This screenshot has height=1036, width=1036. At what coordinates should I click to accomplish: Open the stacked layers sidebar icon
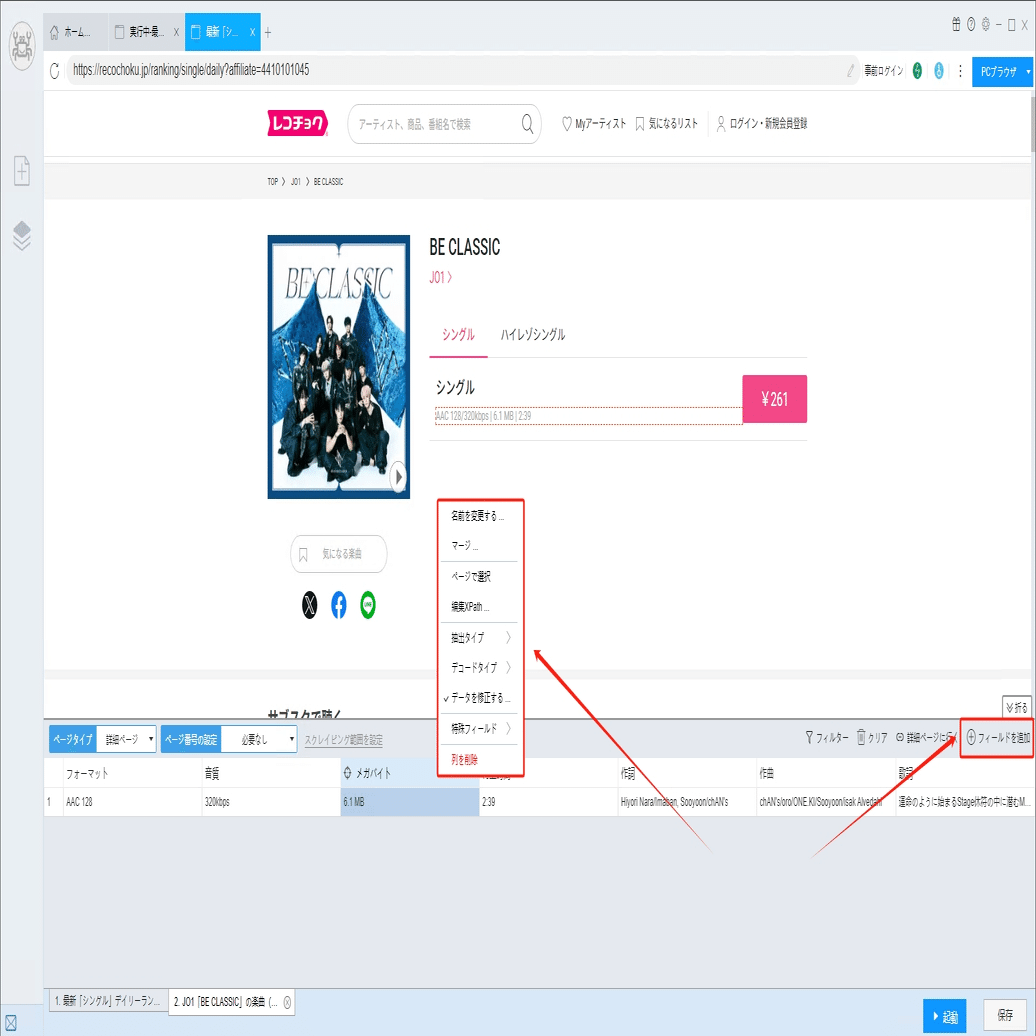pyautogui.click(x=22, y=236)
